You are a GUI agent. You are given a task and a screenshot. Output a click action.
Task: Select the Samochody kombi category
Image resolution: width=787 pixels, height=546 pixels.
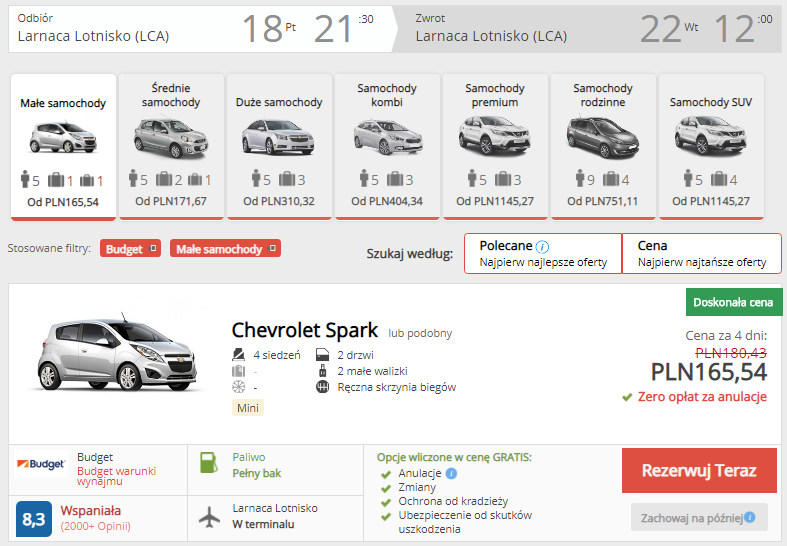pyautogui.click(x=387, y=147)
